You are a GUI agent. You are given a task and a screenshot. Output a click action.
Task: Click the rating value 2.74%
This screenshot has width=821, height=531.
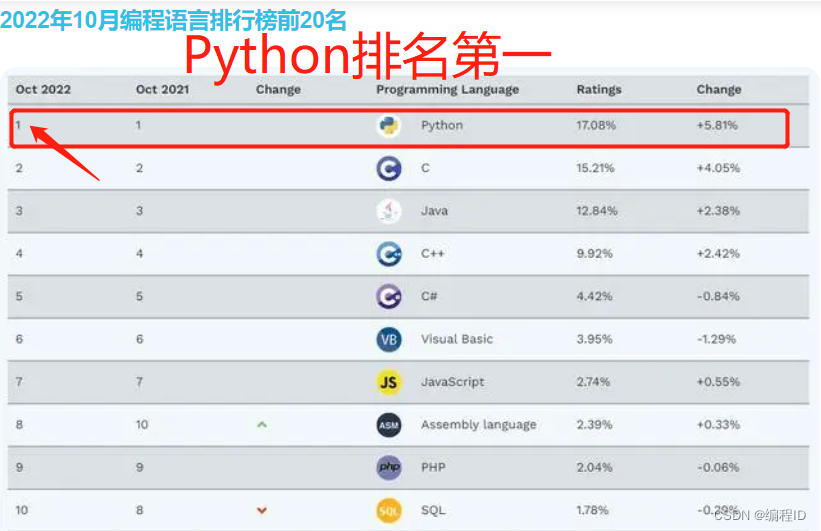click(x=593, y=382)
